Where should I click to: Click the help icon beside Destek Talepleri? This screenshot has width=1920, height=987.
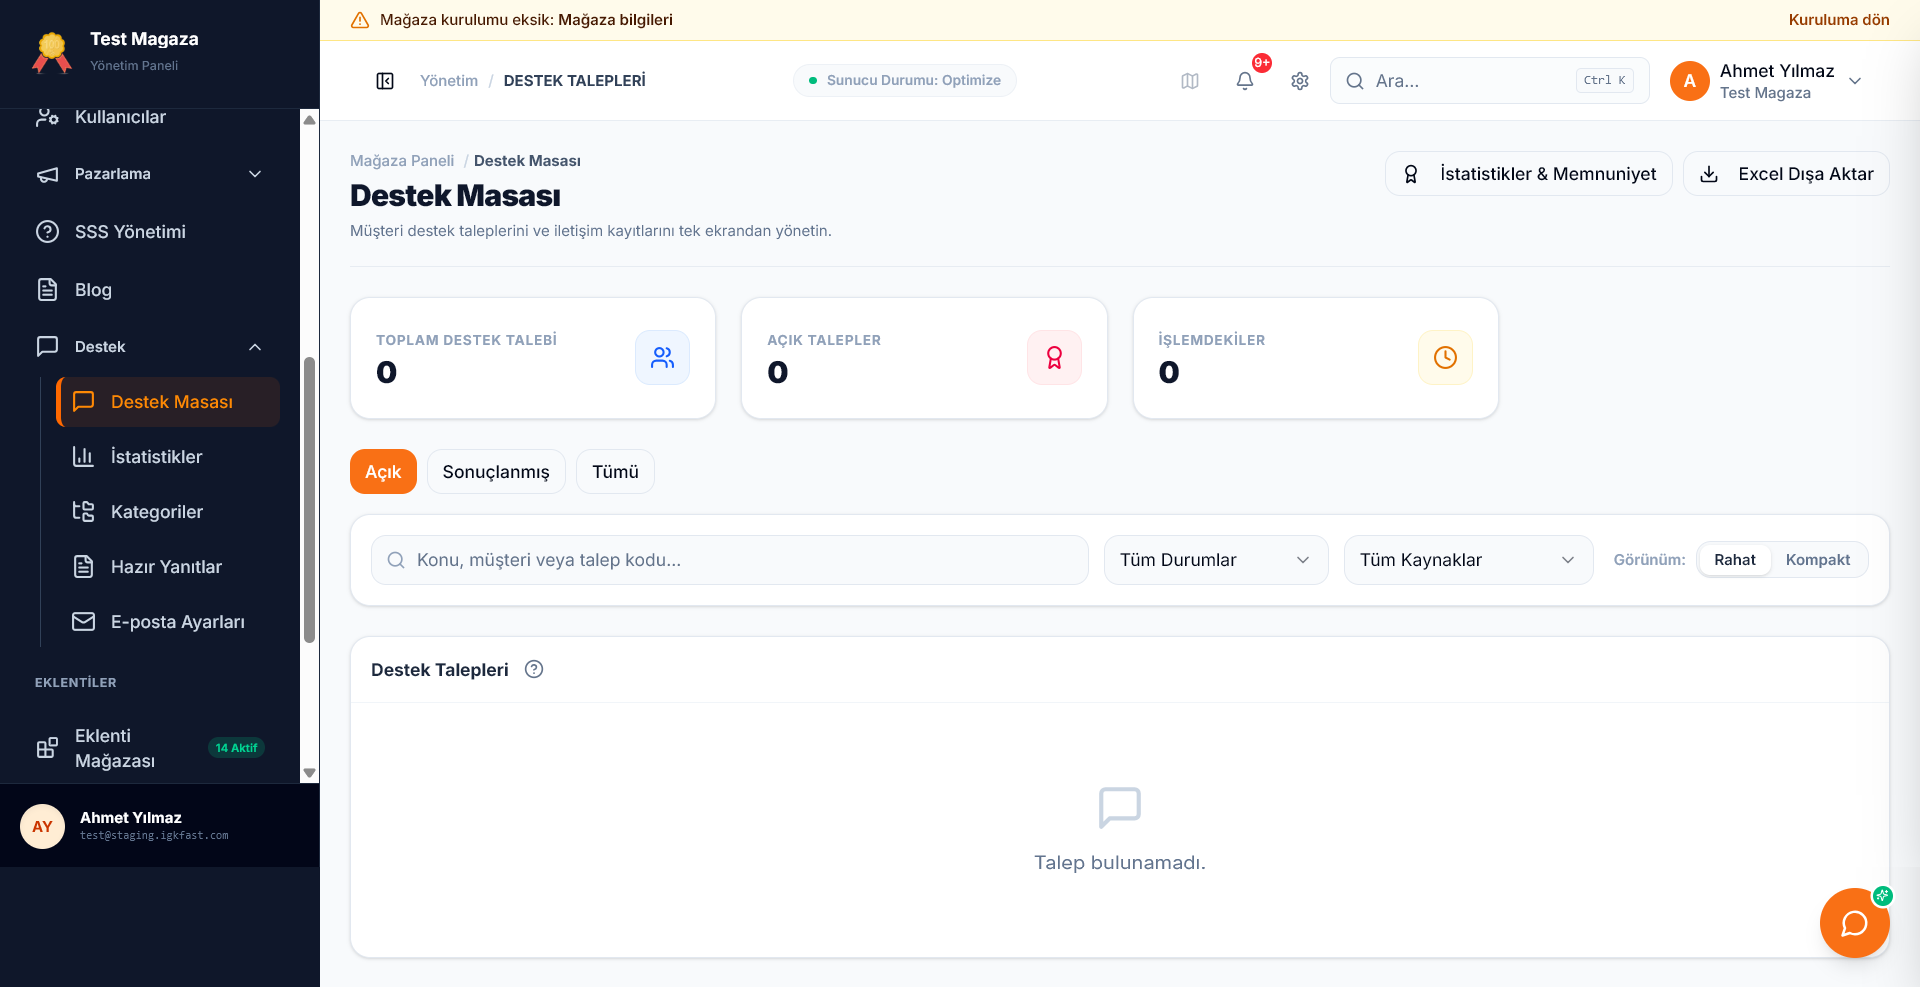(x=534, y=670)
